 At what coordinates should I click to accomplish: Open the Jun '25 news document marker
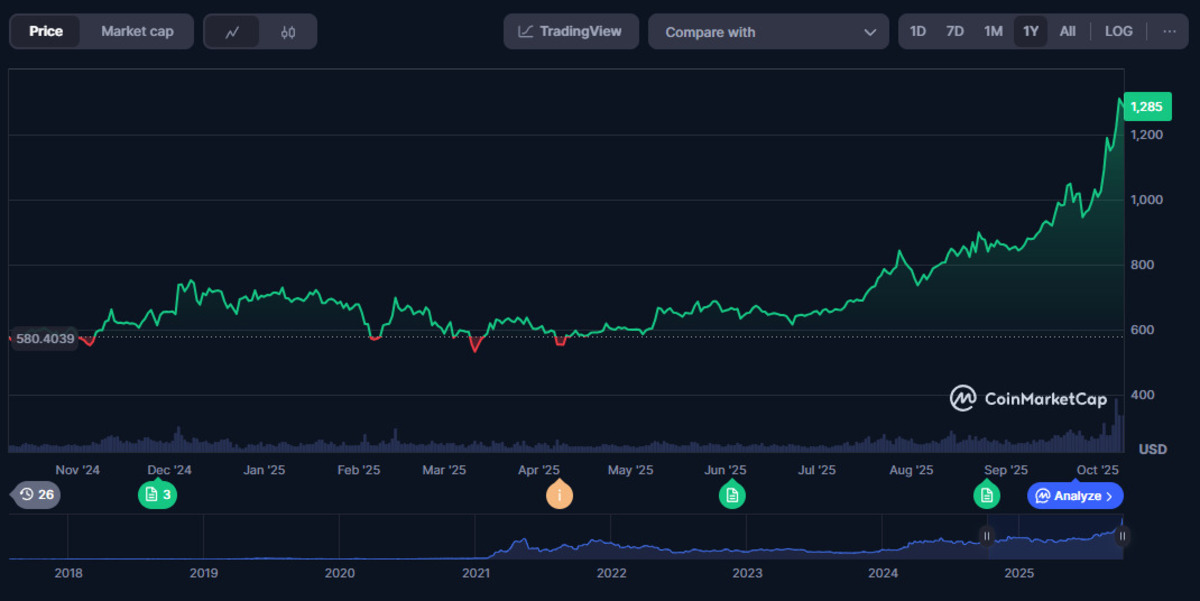[732, 494]
